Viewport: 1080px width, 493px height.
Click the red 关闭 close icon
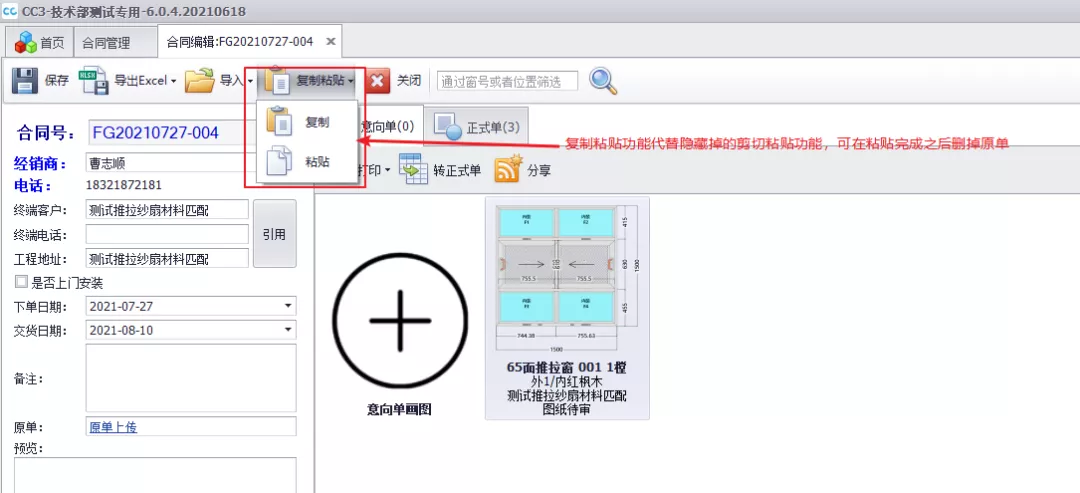coord(378,81)
